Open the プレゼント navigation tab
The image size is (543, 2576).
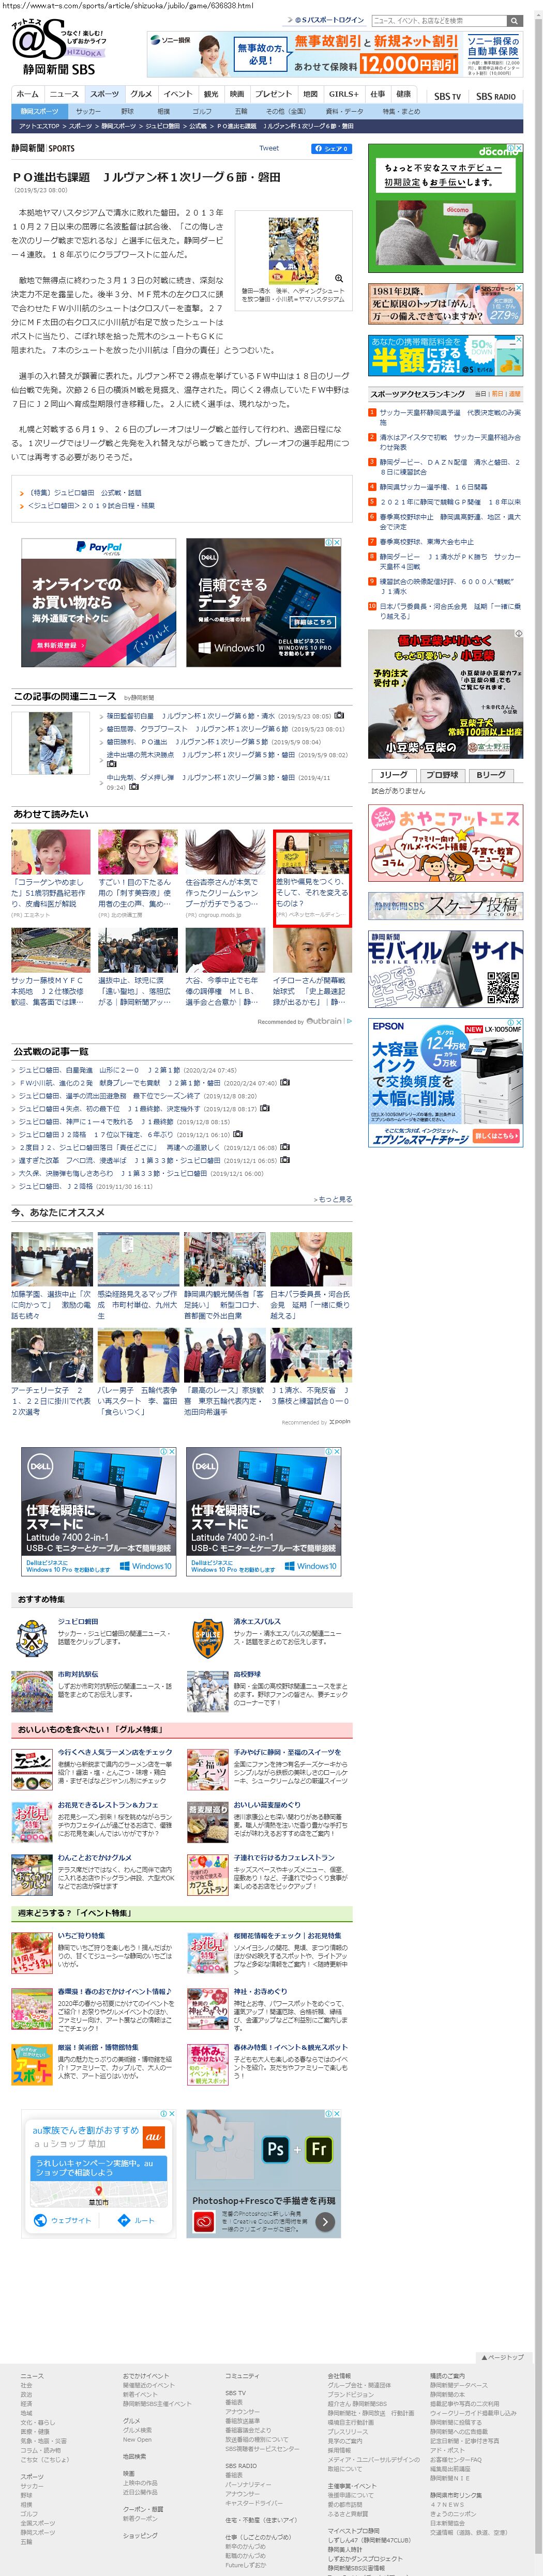click(273, 94)
